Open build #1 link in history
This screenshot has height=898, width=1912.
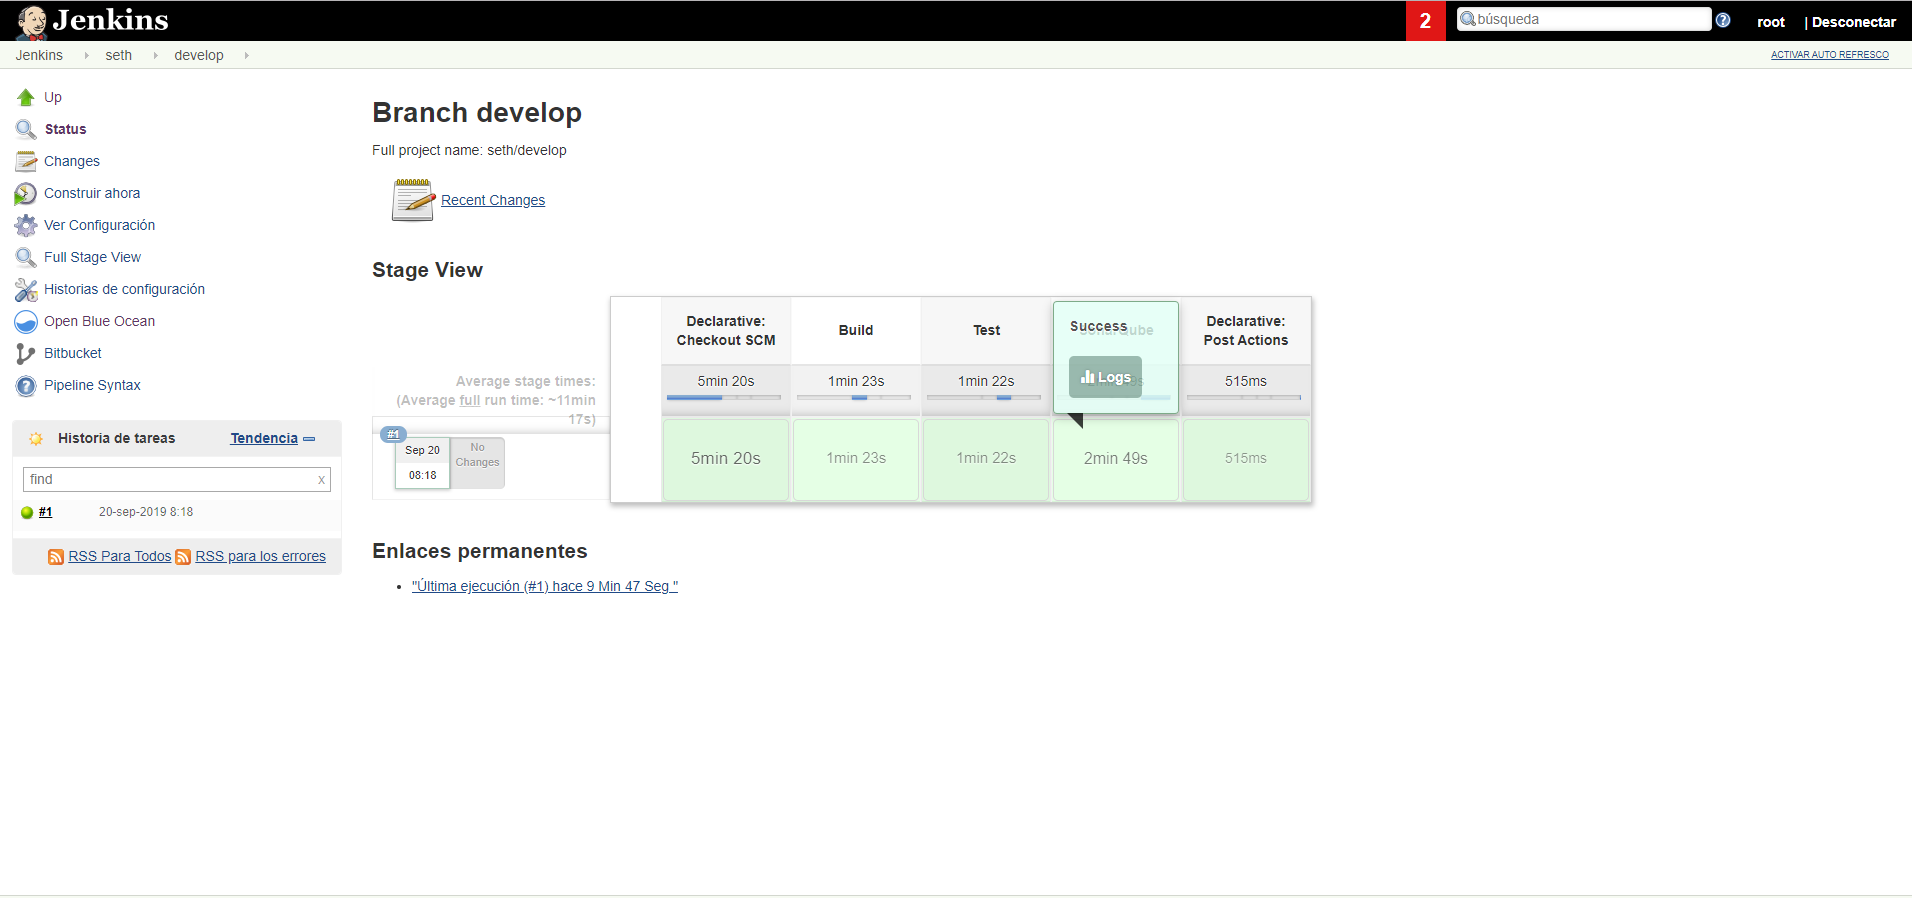pyautogui.click(x=45, y=512)
